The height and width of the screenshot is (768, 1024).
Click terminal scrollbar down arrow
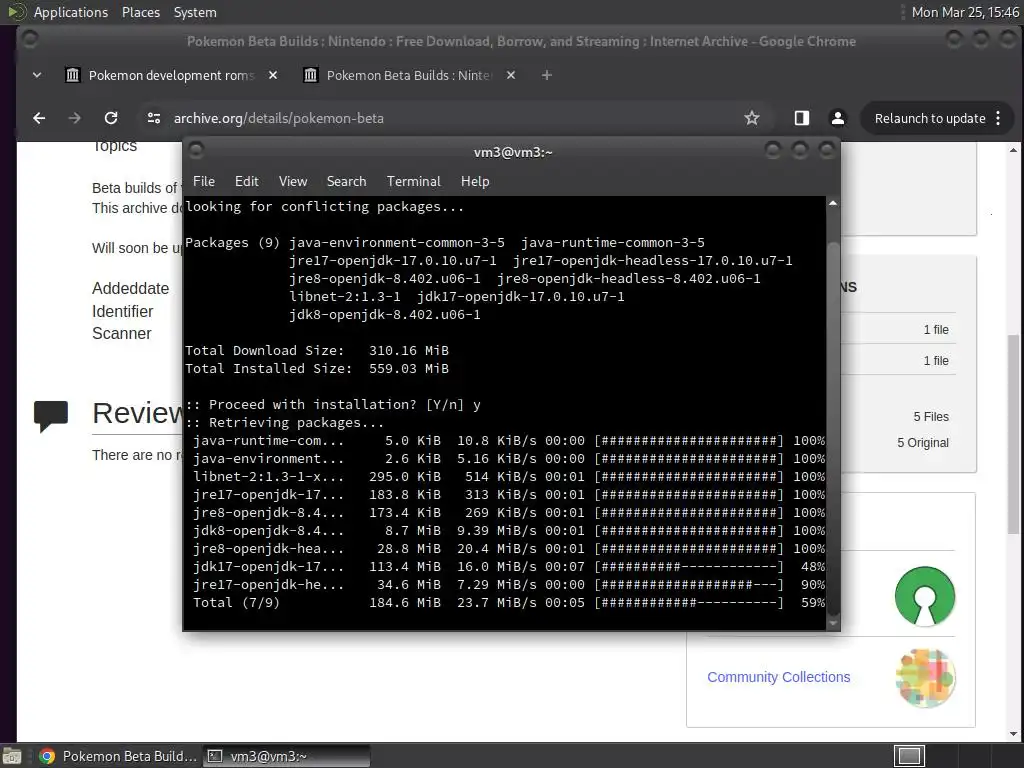(x=833, y=623)
